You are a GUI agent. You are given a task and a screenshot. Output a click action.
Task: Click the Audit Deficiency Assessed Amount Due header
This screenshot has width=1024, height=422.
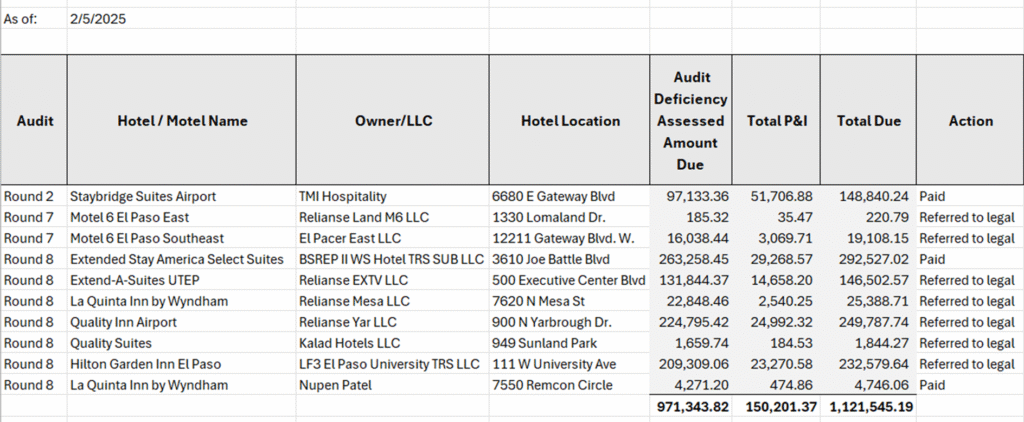pyautogui.click(x=691, y=120)
